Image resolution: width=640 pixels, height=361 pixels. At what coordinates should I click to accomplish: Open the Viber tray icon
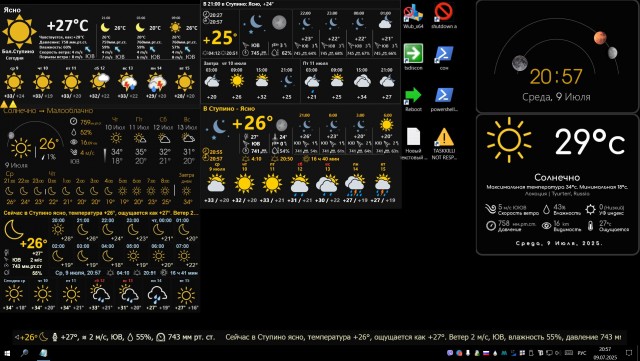tap(450, 353)
